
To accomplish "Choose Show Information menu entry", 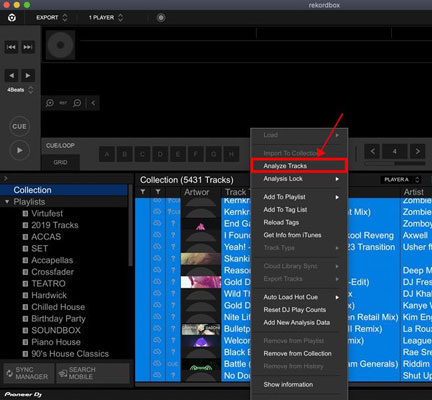I will [299, 384].
